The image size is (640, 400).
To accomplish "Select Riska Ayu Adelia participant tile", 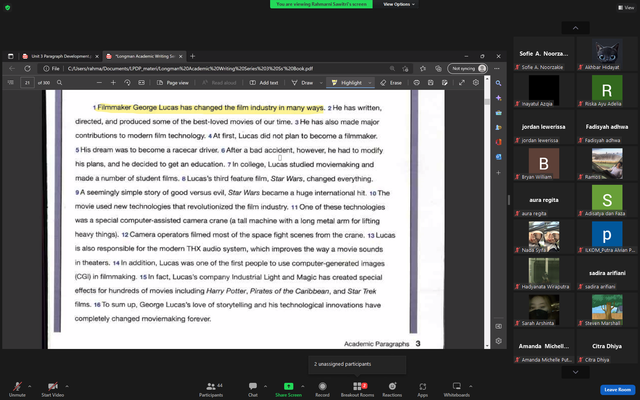I will [607, 90].
